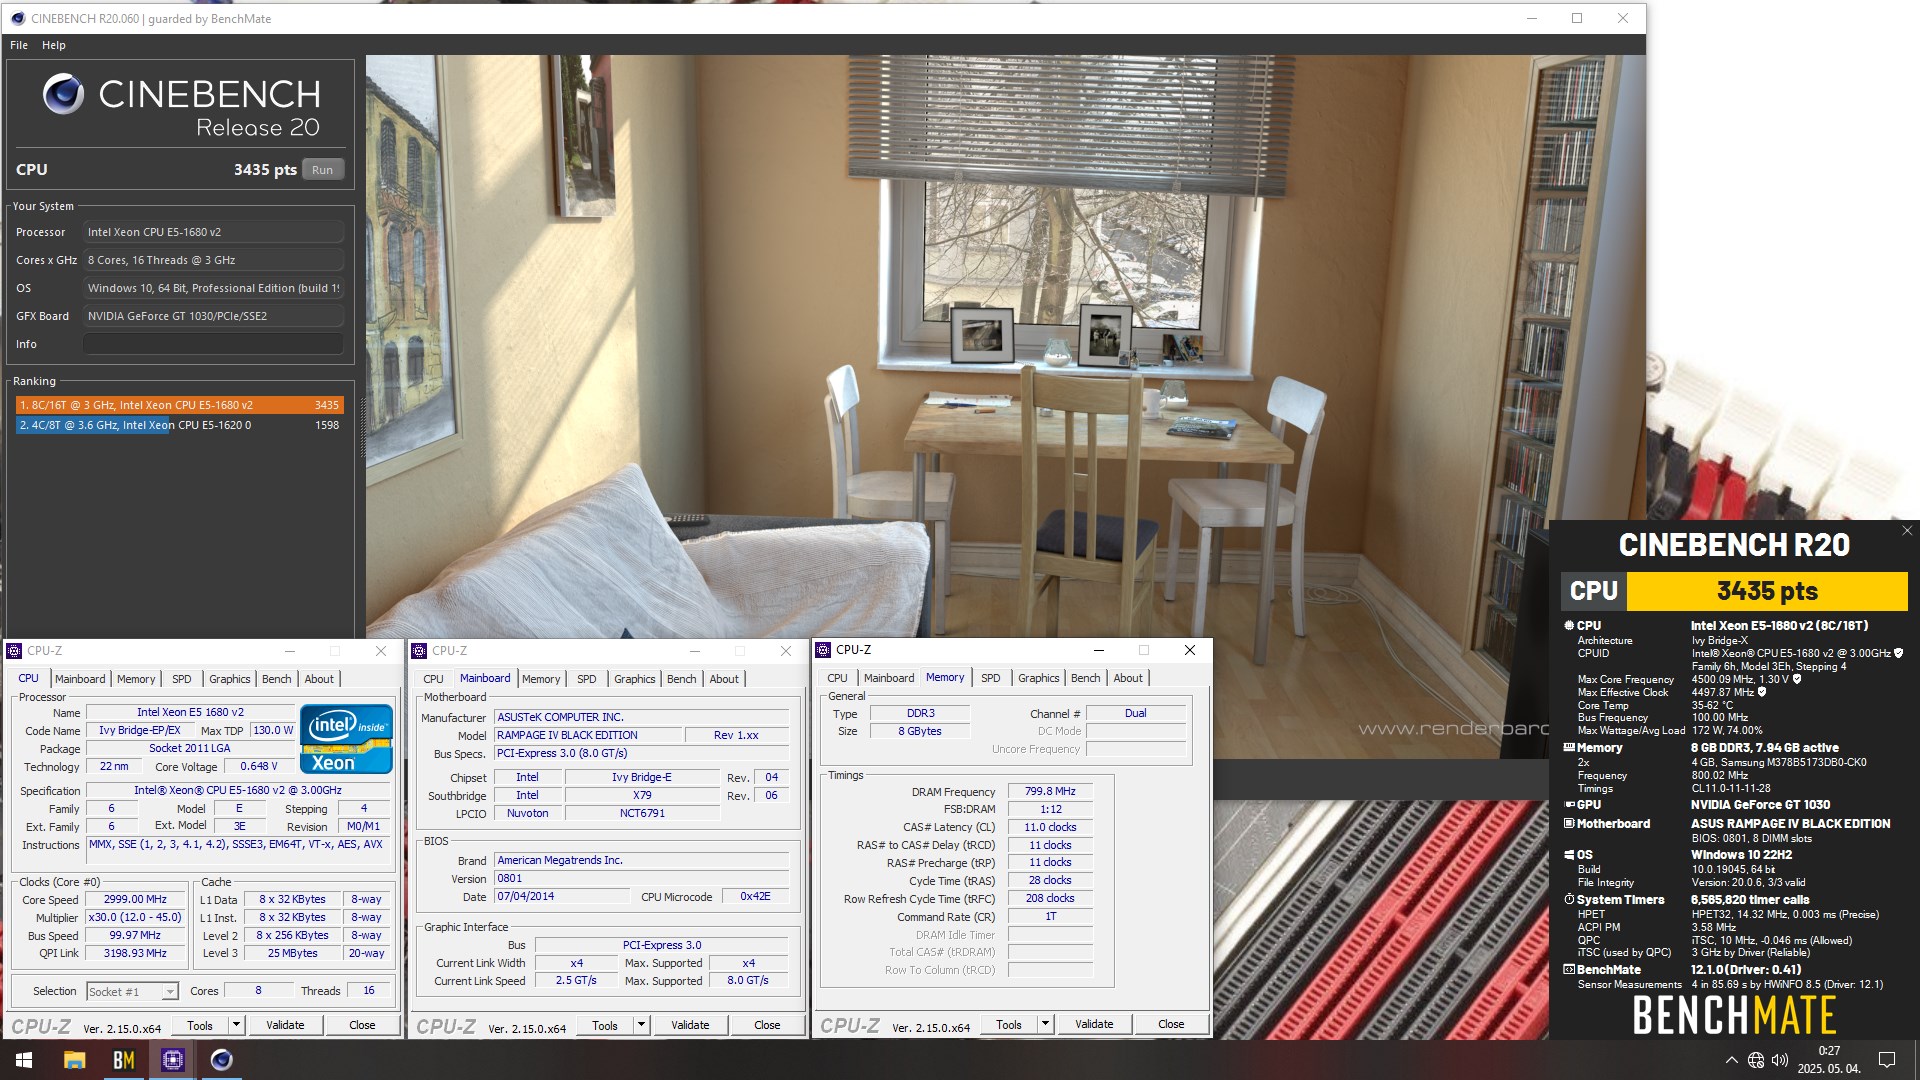Click Close button in first CPU-Z window
This screenshot has width=1920, height=1080.
pyautogui.click(x=362, y=1025)
